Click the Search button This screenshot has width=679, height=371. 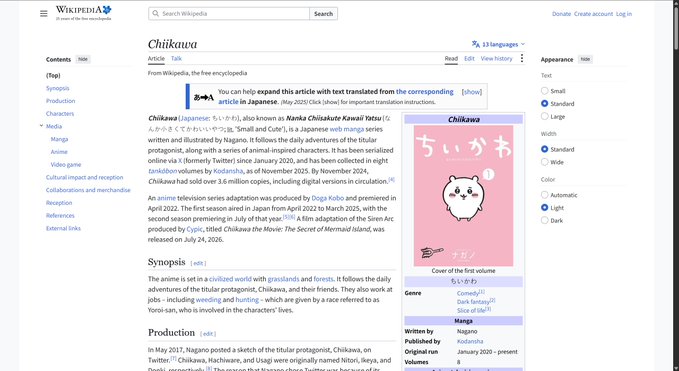pyautogui.click(x=323, y=14)
